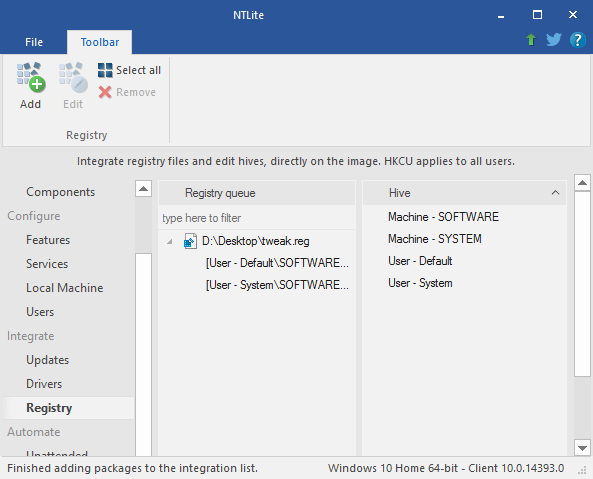
Task: Open the Services page
Action: click(47, 264)
